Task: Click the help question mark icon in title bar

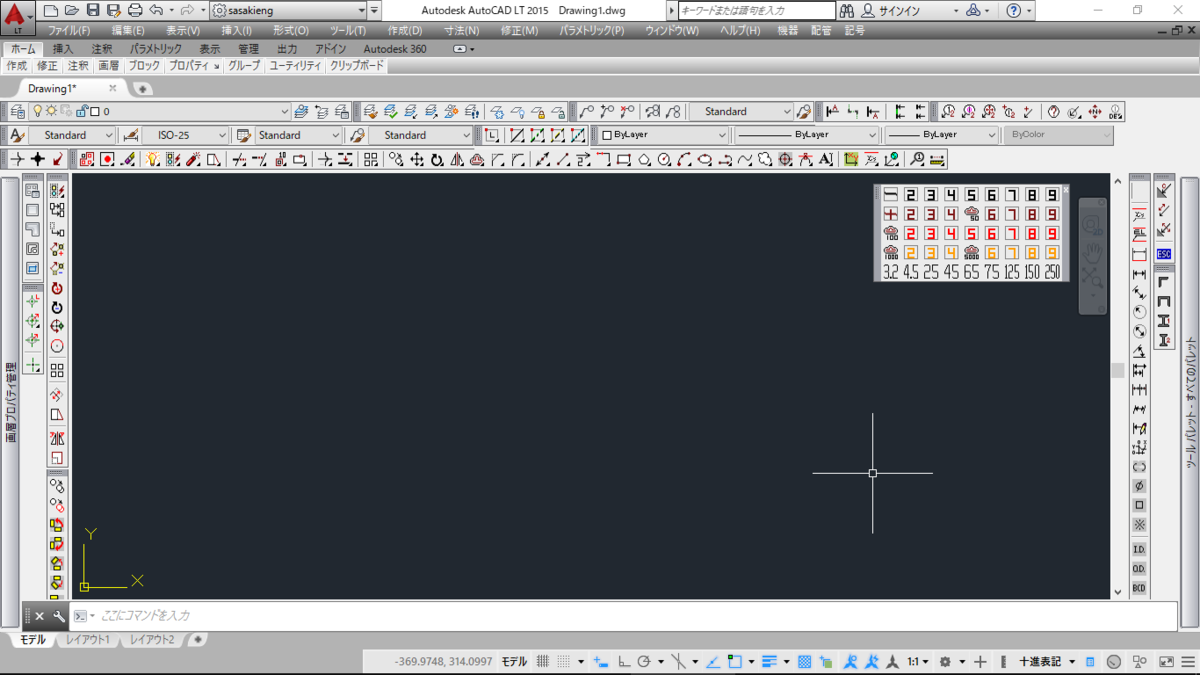Action: 1014,10
